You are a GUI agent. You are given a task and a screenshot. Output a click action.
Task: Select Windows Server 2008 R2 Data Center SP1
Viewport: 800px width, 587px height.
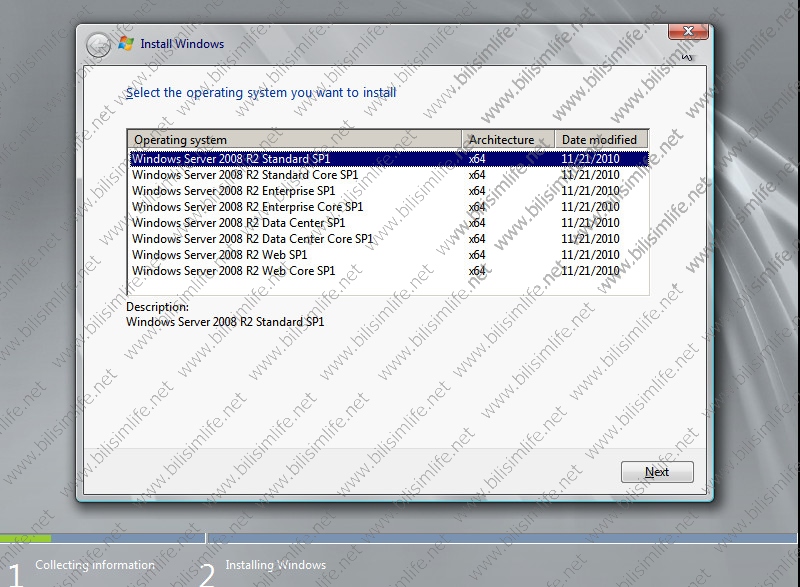(x=389, y=223)
